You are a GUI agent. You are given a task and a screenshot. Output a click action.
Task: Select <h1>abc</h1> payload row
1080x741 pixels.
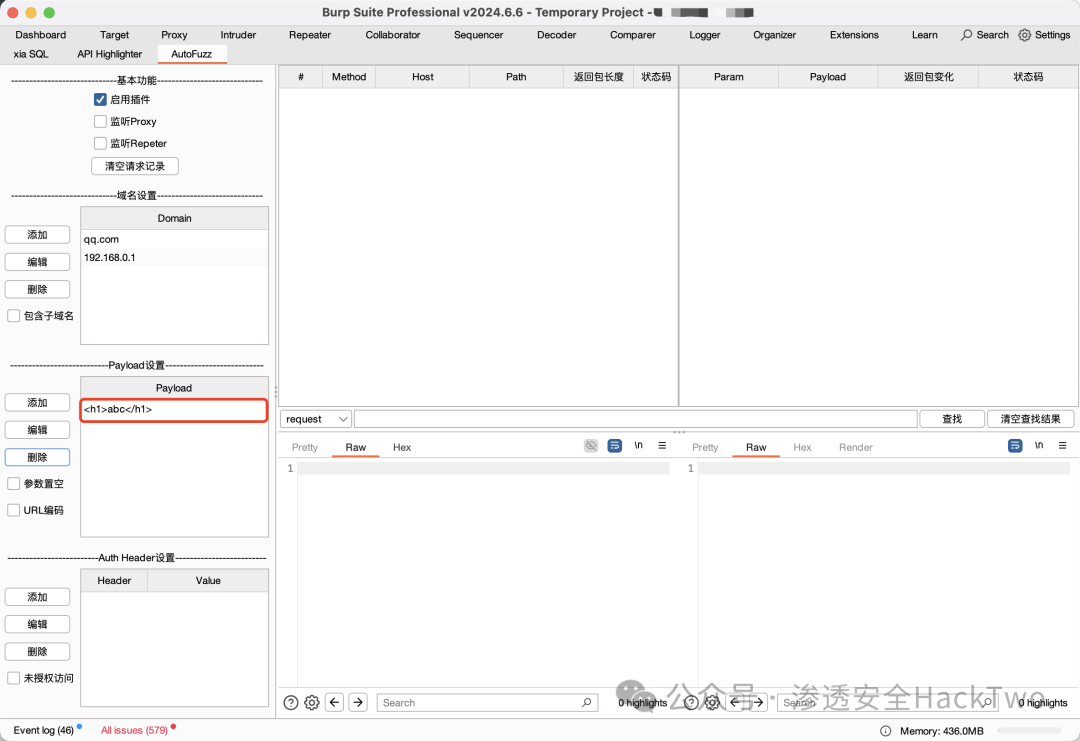(x=174, y=409)
